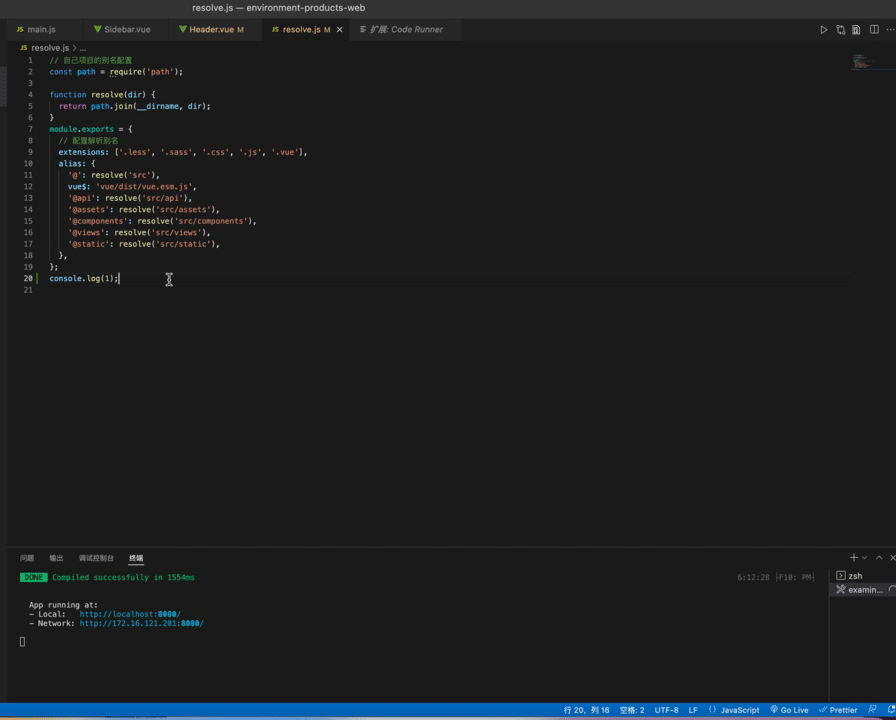Click cursor position 行 20, 列 16
896x720 pixels.
[x=587, y=710]
